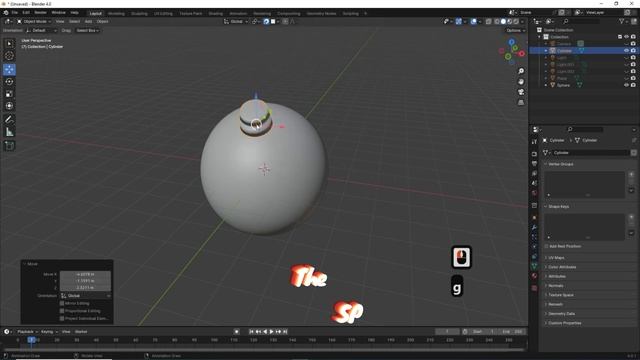Open the Global transform orientation dropdown

[236, 22]
